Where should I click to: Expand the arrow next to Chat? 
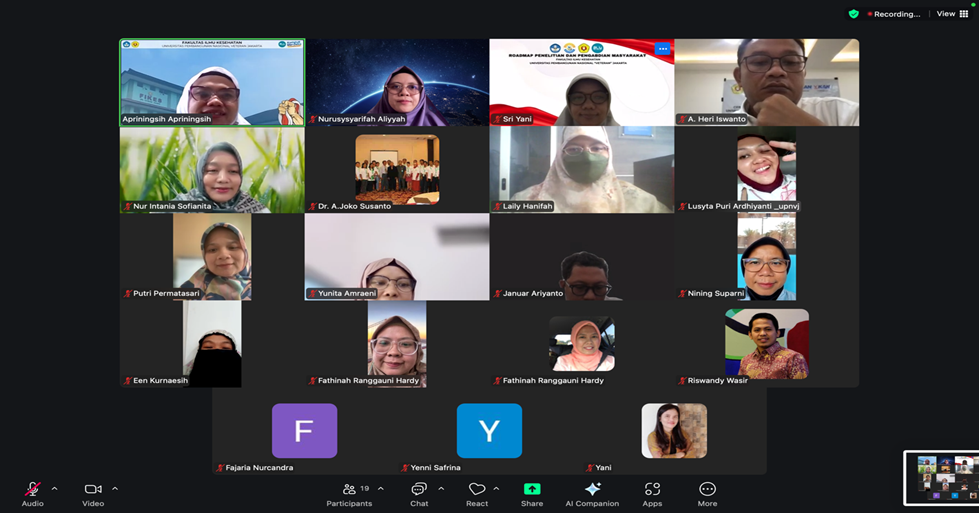(441, 489)
